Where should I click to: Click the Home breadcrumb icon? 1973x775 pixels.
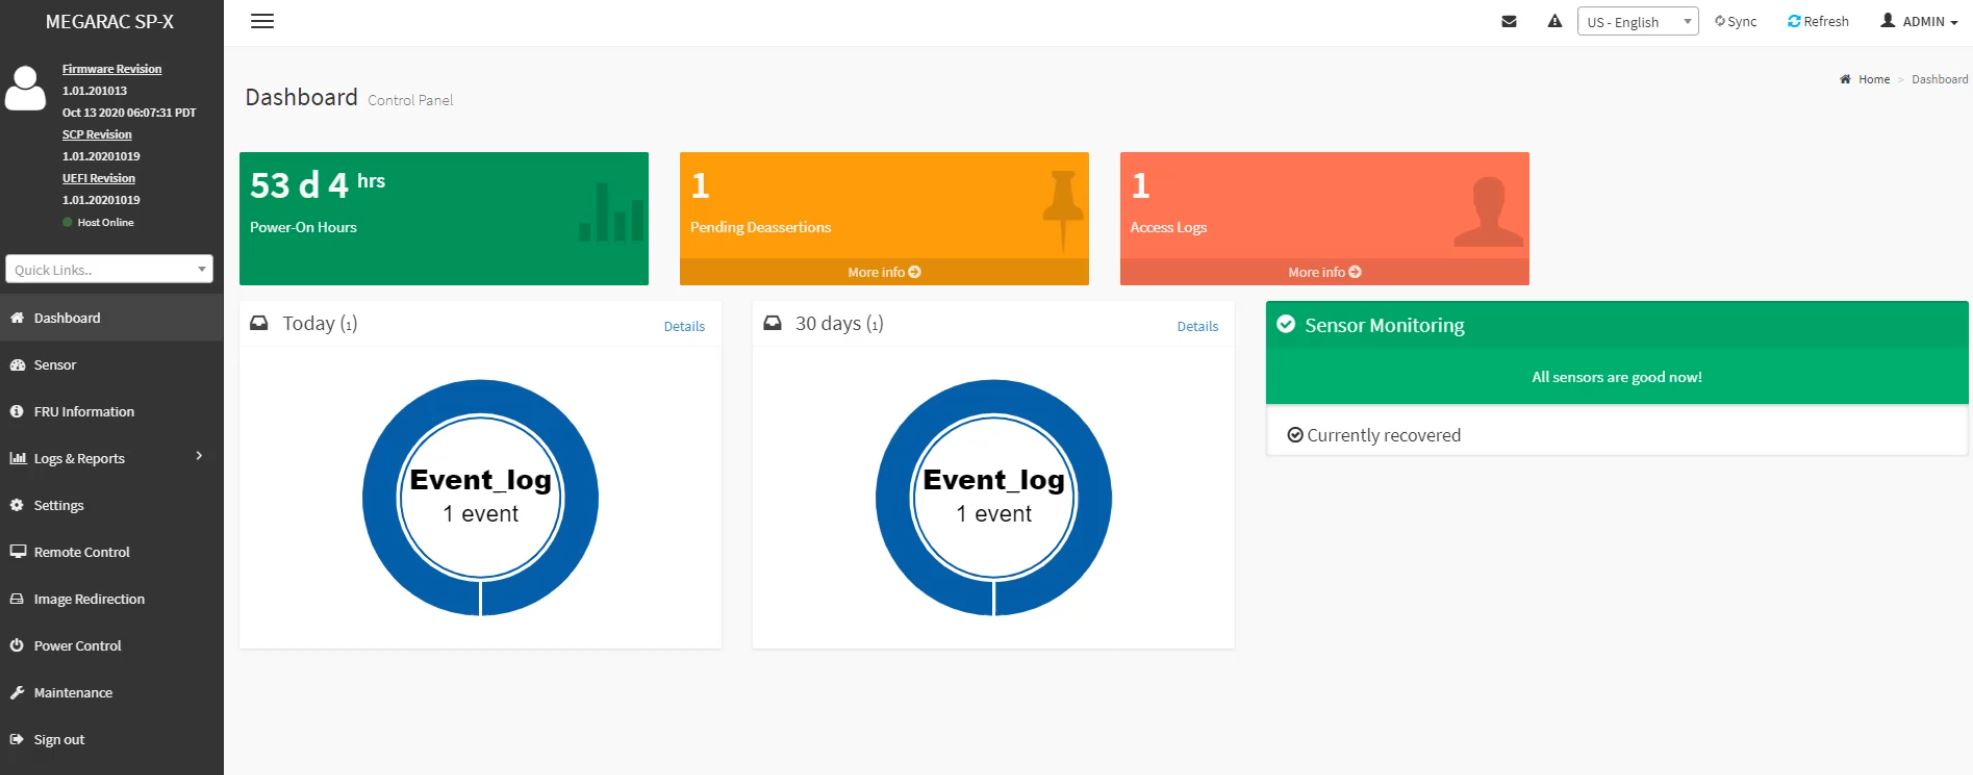point(1845,79)
